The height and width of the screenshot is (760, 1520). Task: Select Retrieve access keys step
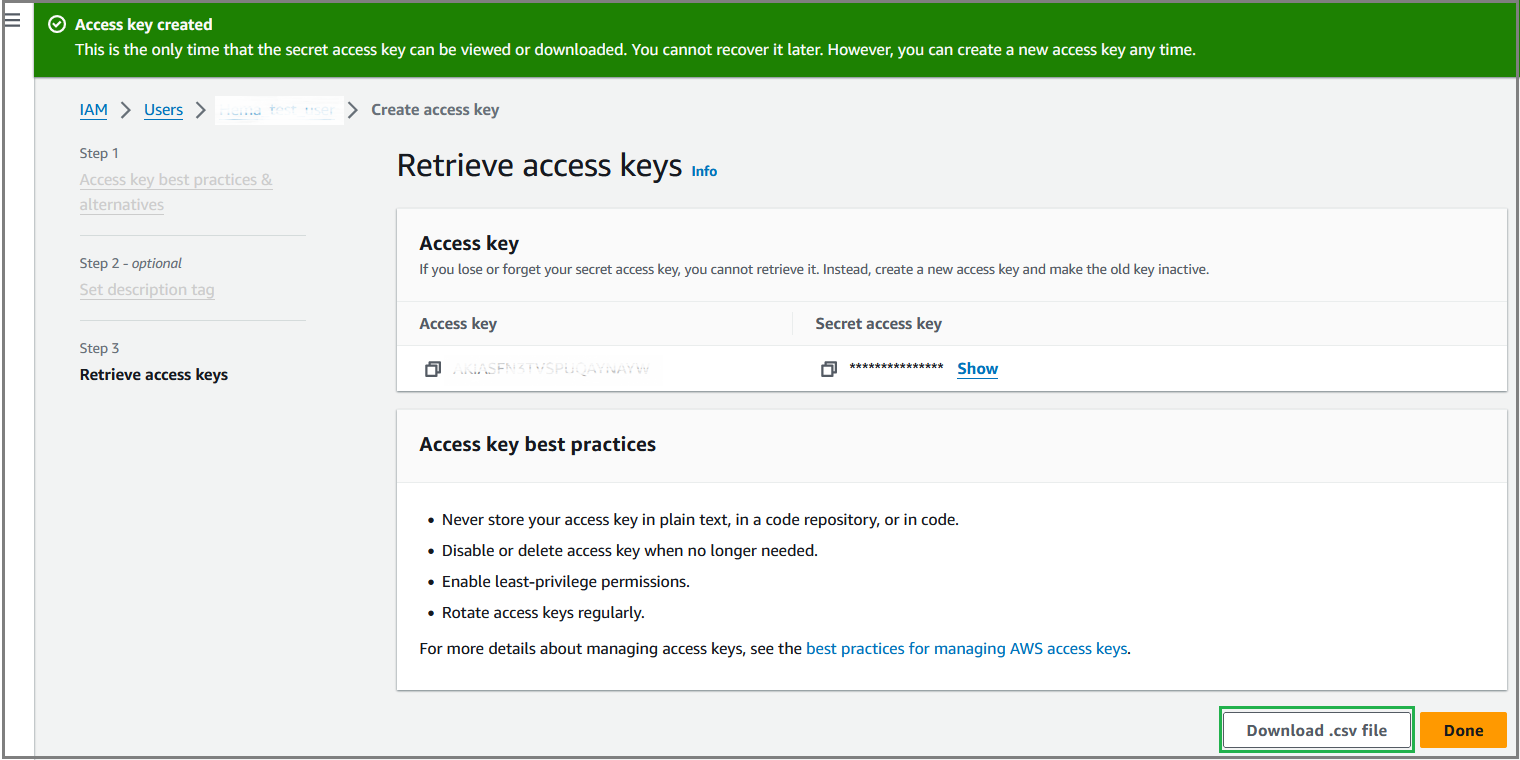[154, 375]
